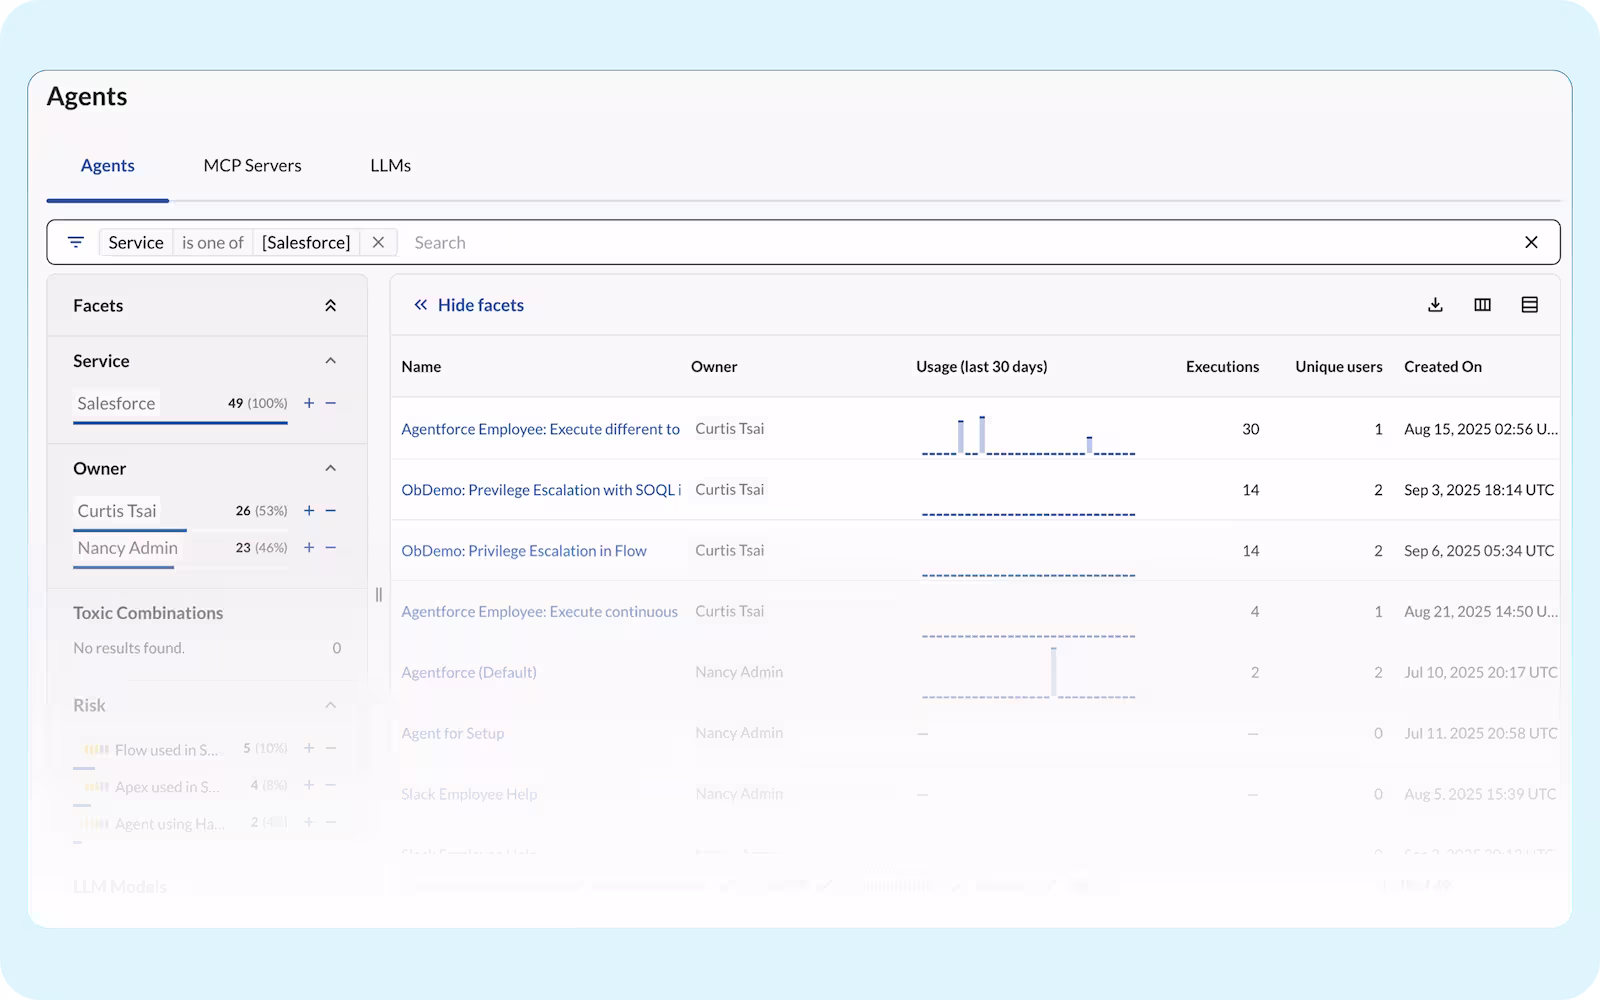Viewport: 1600px width, 1000px height.
Task: Collapse the Service facet section
Action: pos(331,360)
